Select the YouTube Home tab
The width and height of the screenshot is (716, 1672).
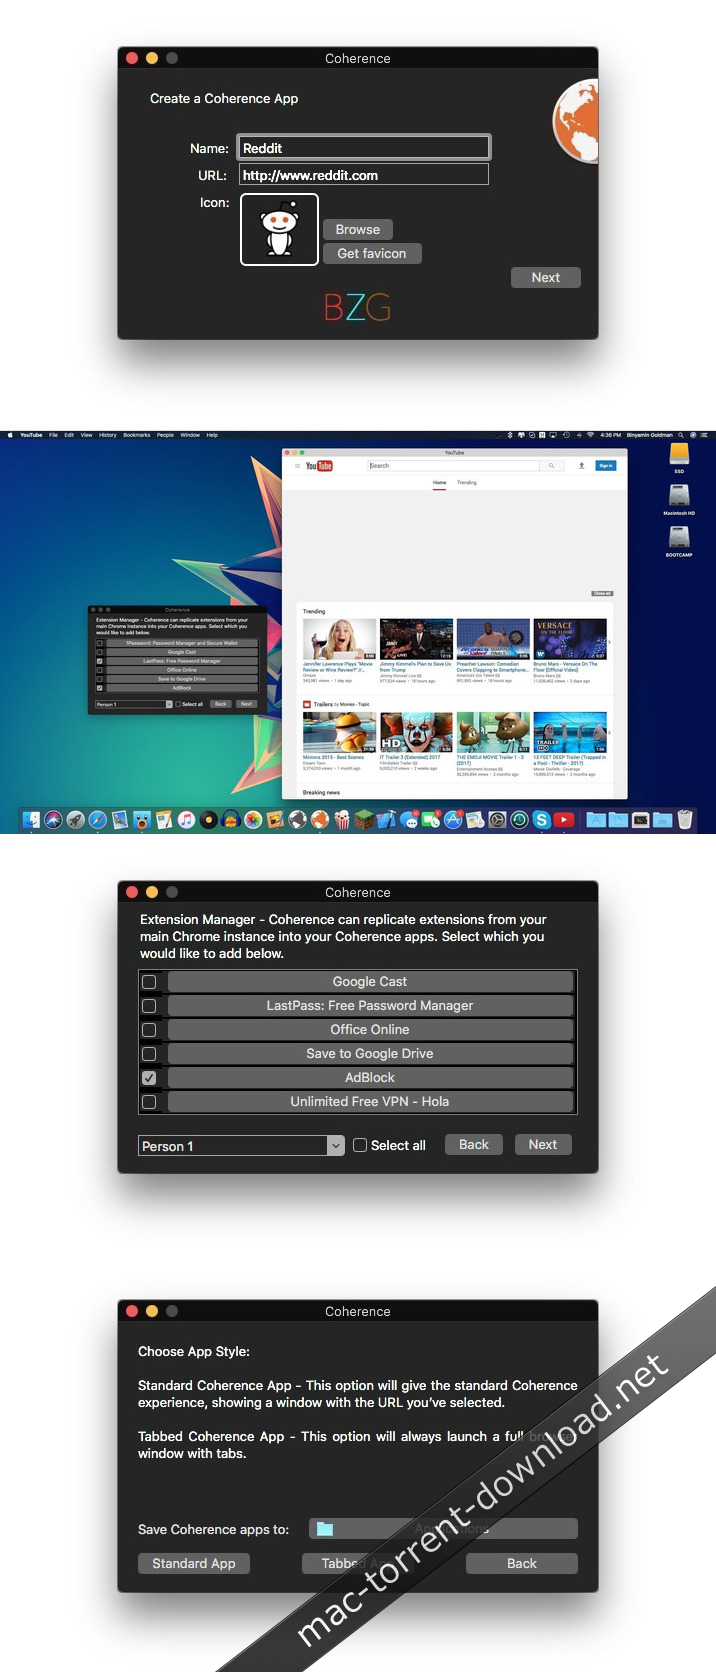[439, 482]
